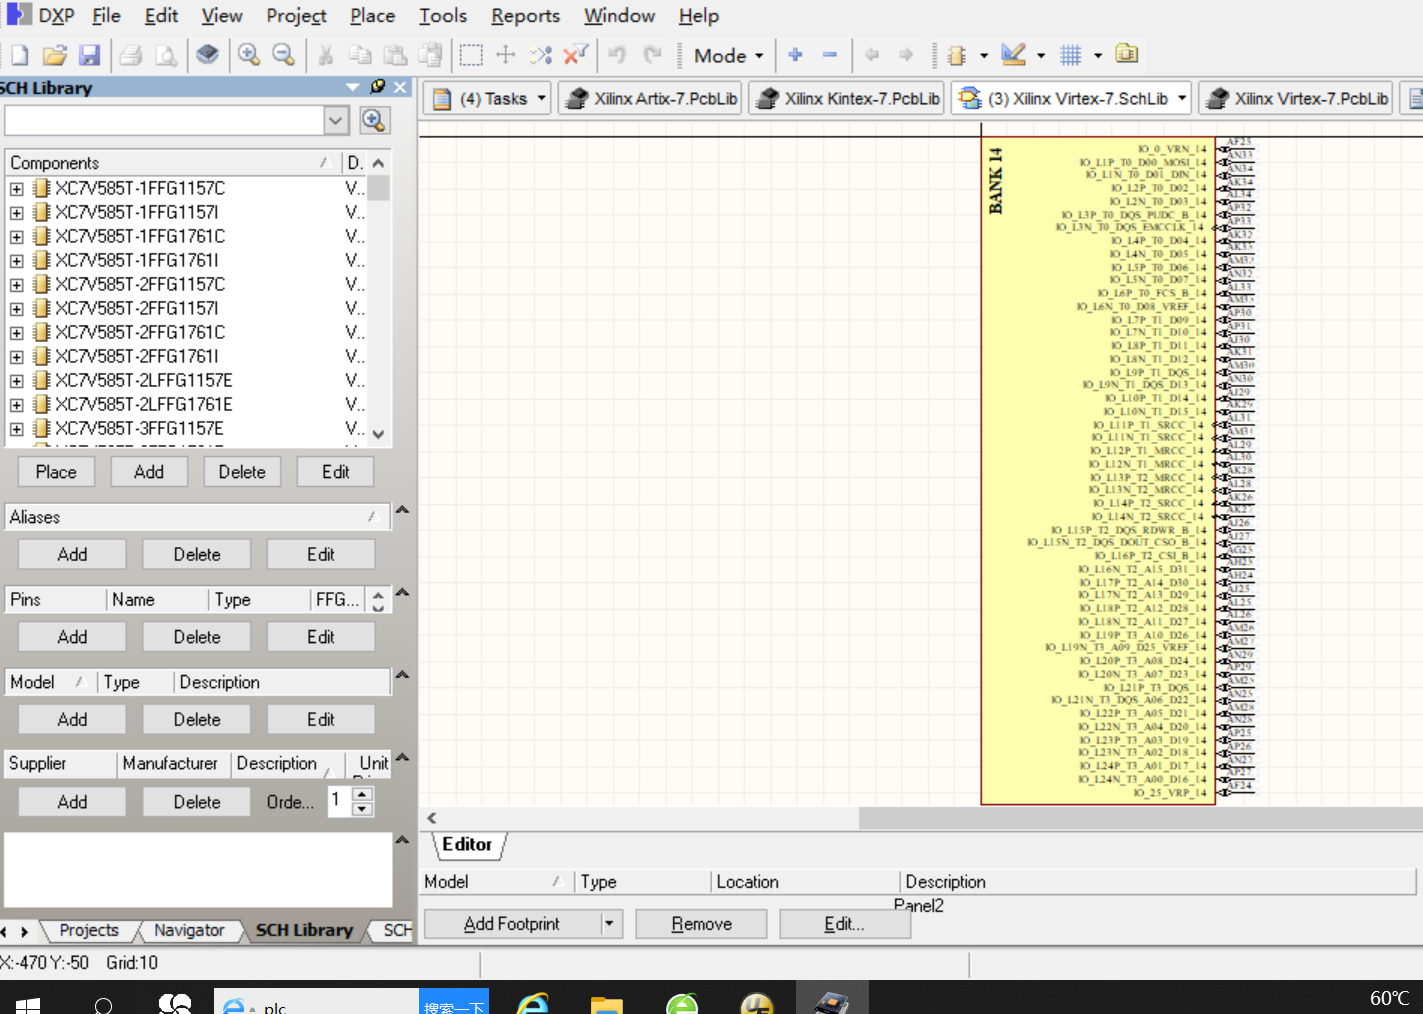Open the (4) Tasks document tab
The height and width of the screenshot is (1014, 1423).
pyautogui.click(x=487, y=98)
